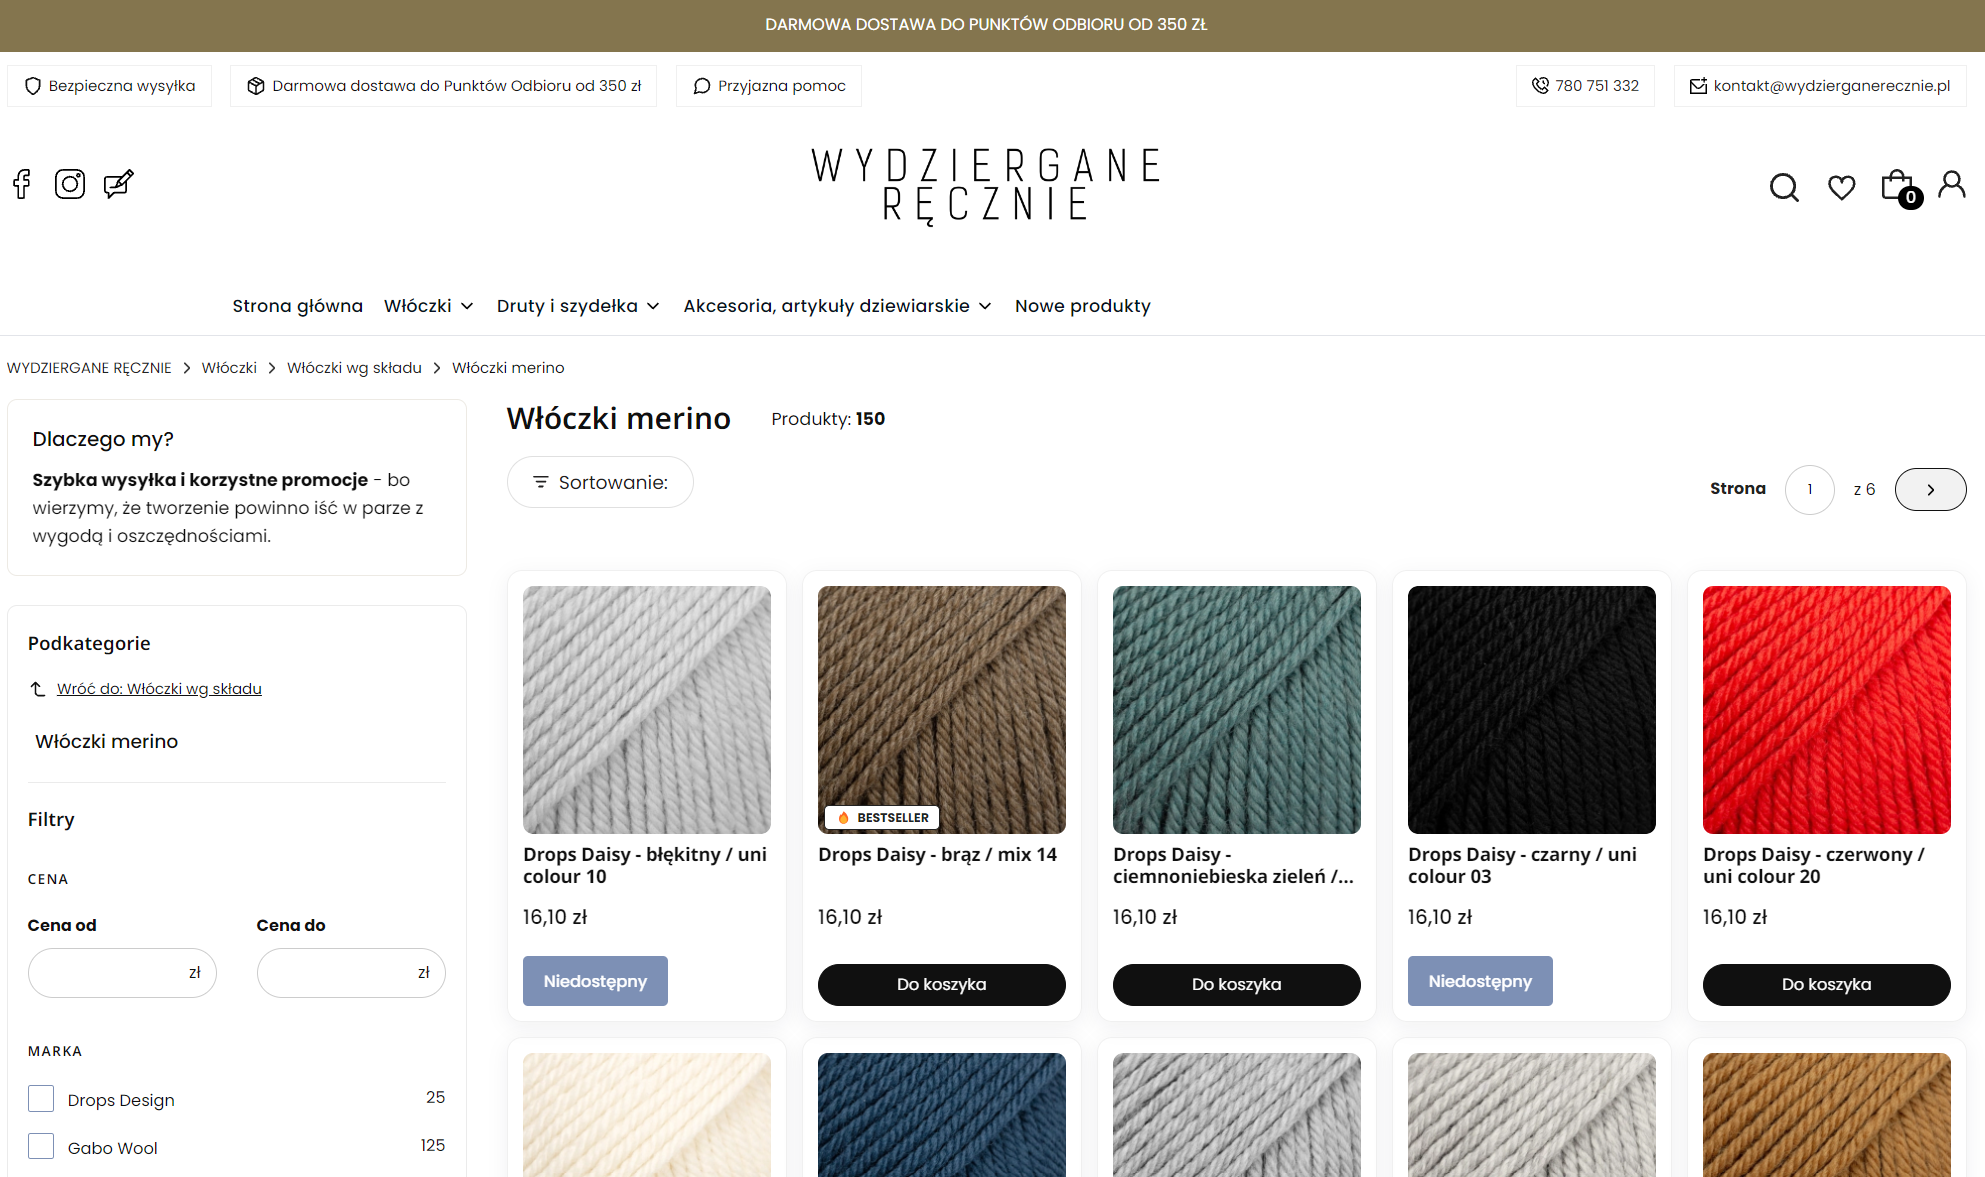Click the shield icon by Bezpieczna wysyłka
Viewport: 1985px width, 1177px height.
[x=33, y=86]
